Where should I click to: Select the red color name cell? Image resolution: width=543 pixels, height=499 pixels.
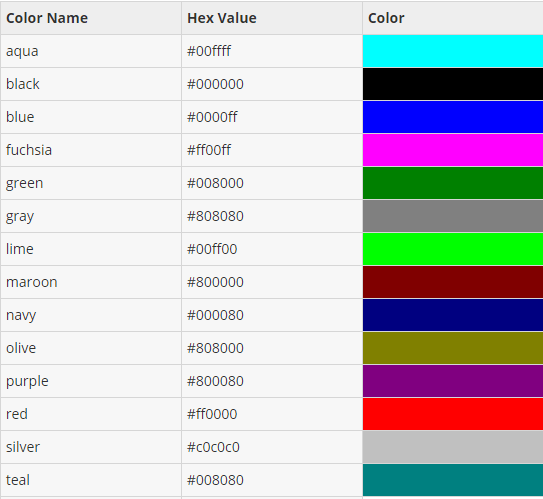pyautogui.click(x=91, y=414)
